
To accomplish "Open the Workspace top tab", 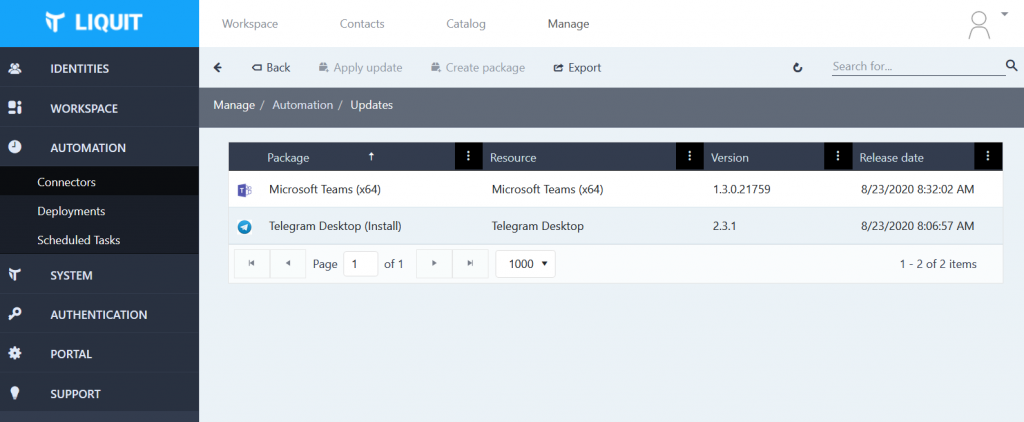I will pos(250,24).
